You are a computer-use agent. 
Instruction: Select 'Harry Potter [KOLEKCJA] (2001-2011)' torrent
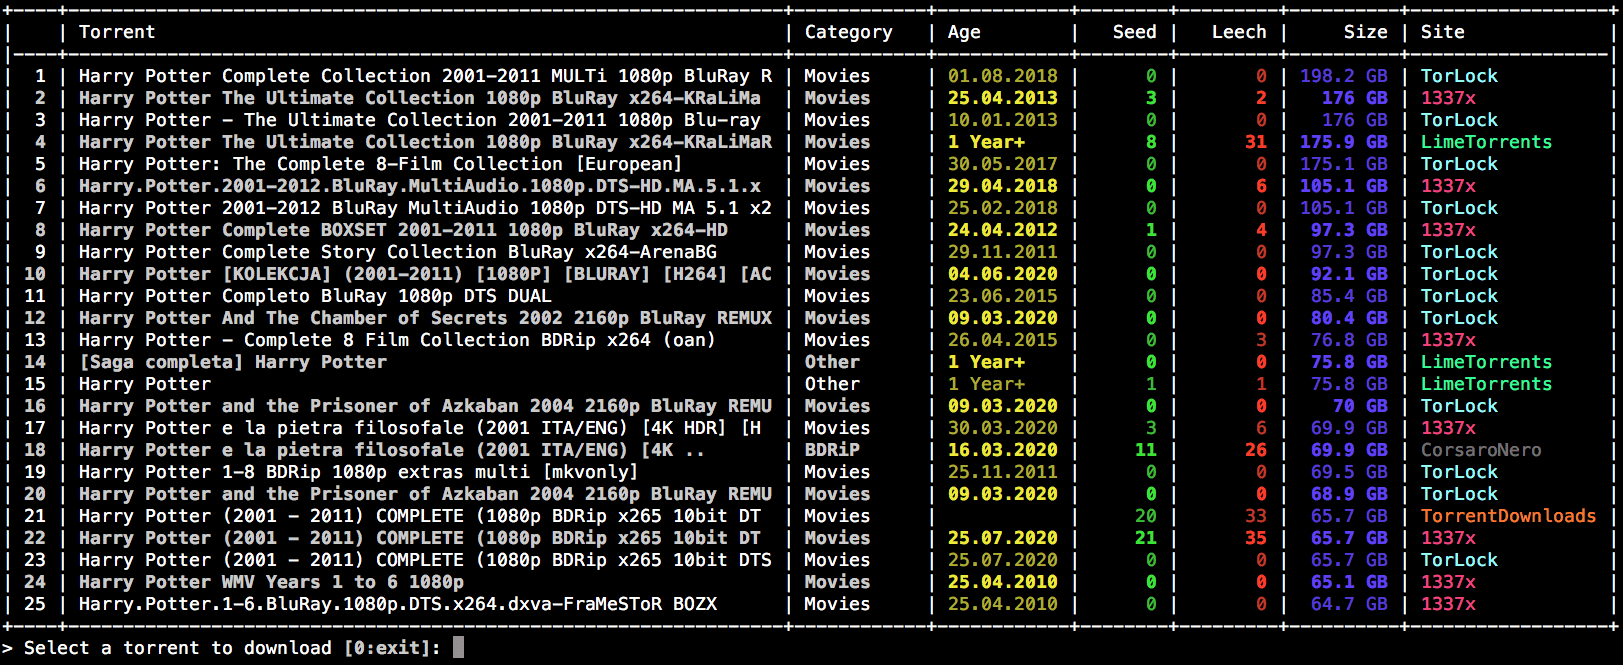click(425, 274)
